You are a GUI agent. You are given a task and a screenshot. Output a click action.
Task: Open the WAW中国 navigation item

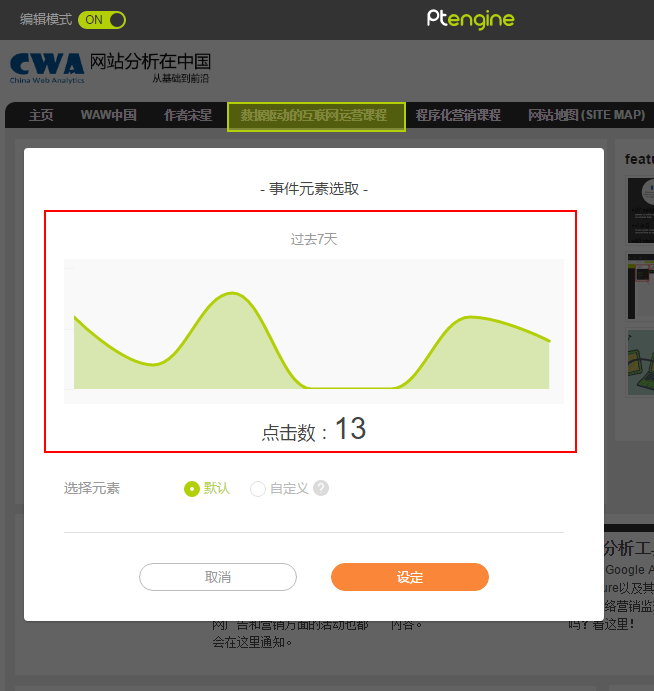[108, 115]
